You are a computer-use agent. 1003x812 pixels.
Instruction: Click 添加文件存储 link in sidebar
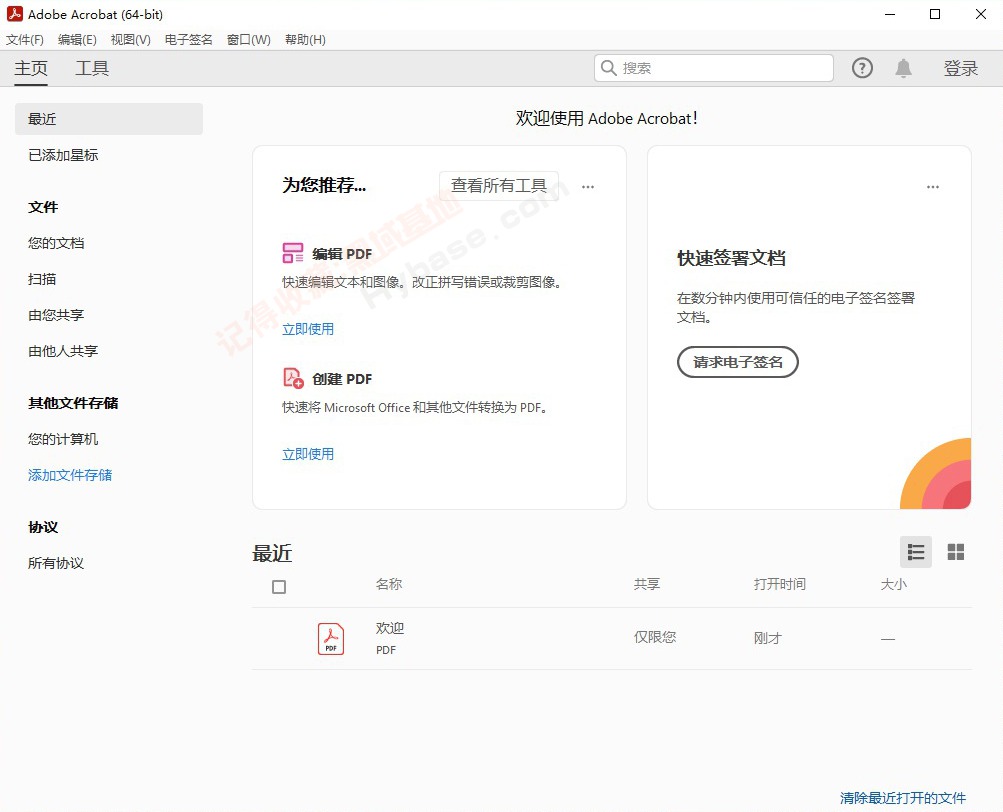point(70,475)
